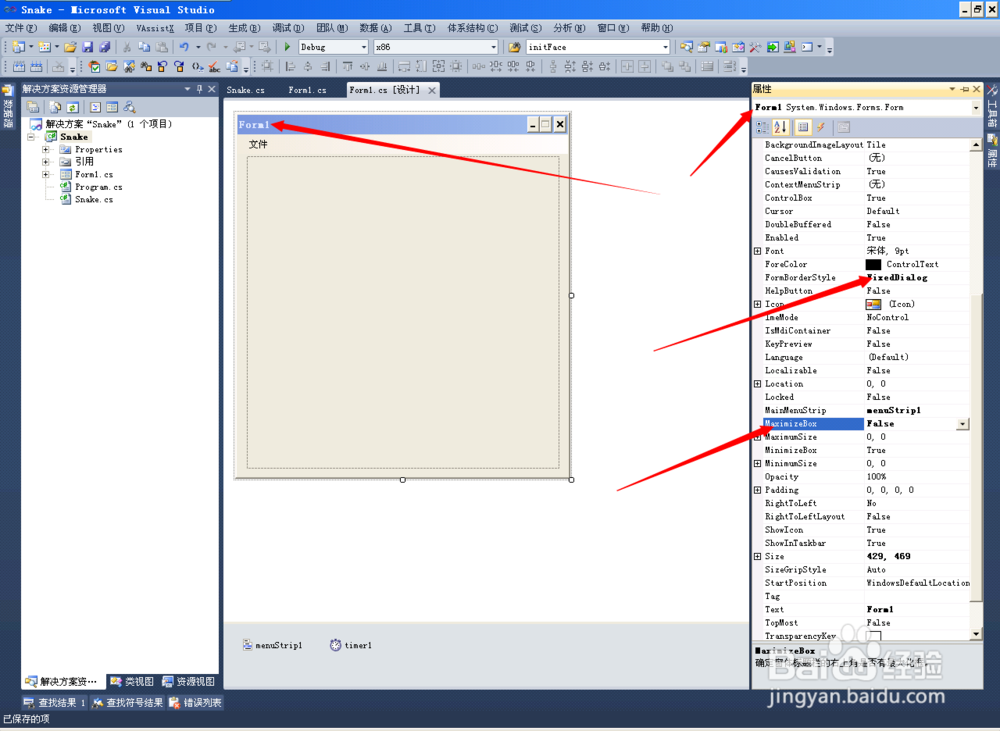Open the x86 platform dropdown

493,47
